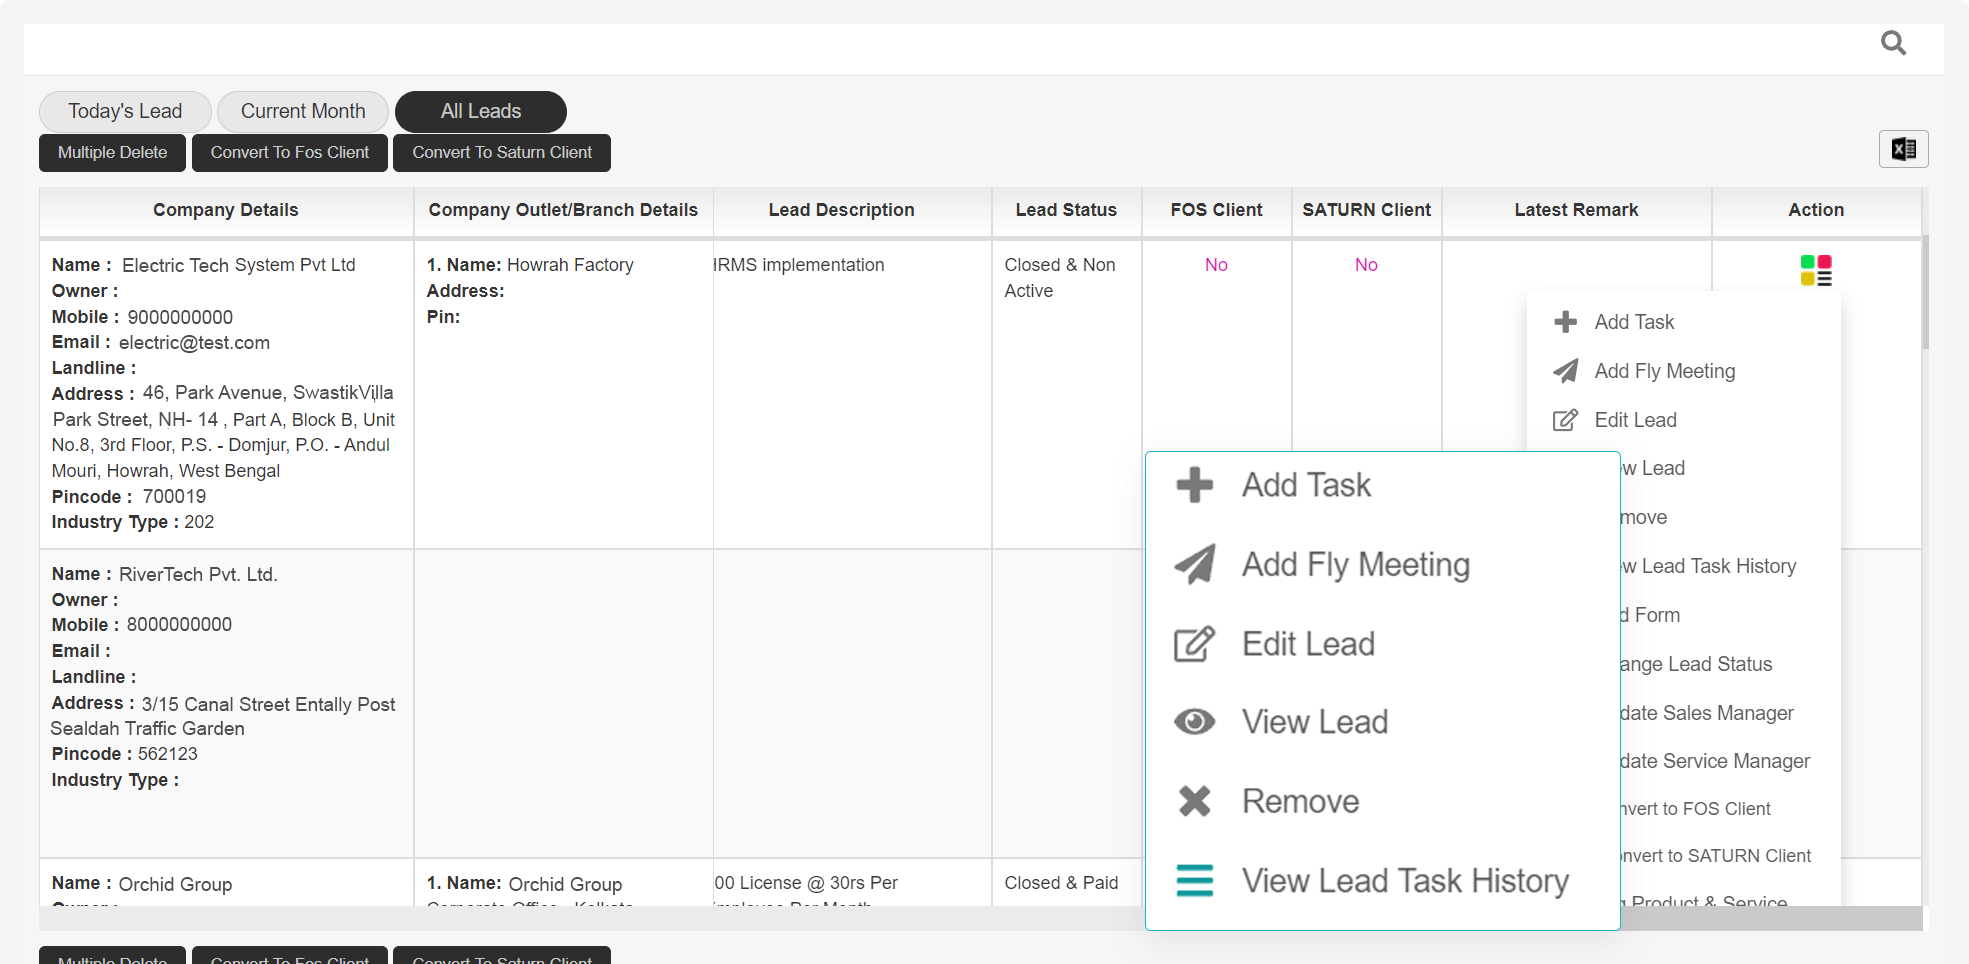Image resolution: width=1969 pixels, height=964 pixels.
Task: Click the large plus icon beside Add Task
Action: 1194,485
